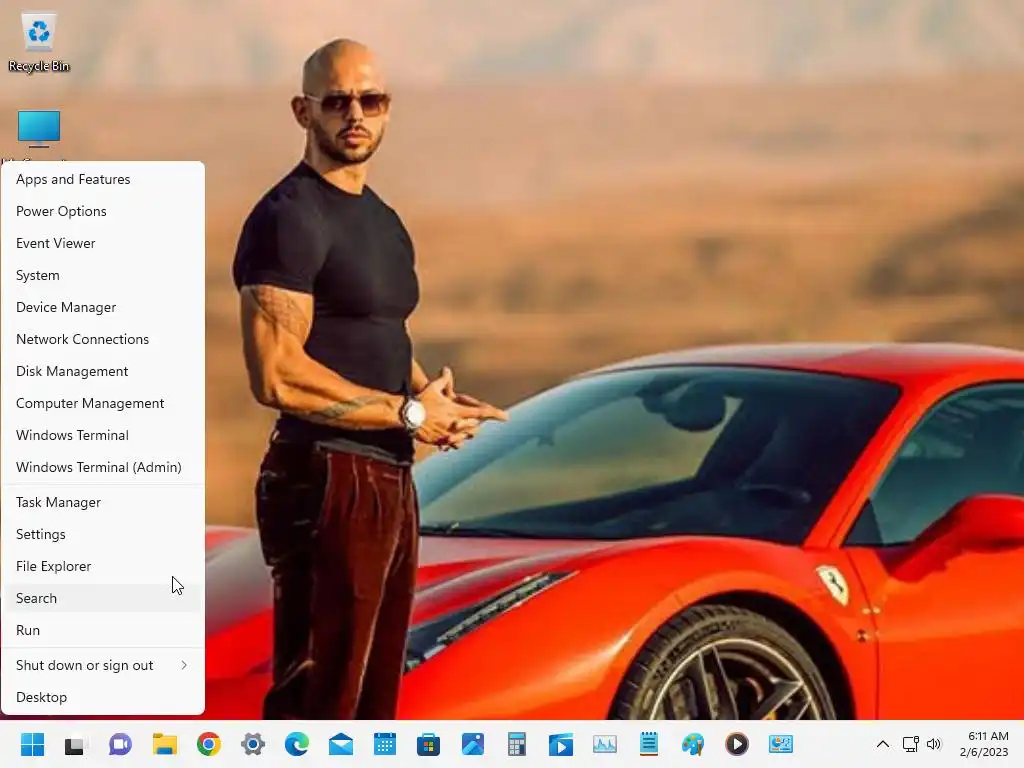This screenshot has height=768, width=1024.
Task: Open Disk Management
Action: coord(103,371)
